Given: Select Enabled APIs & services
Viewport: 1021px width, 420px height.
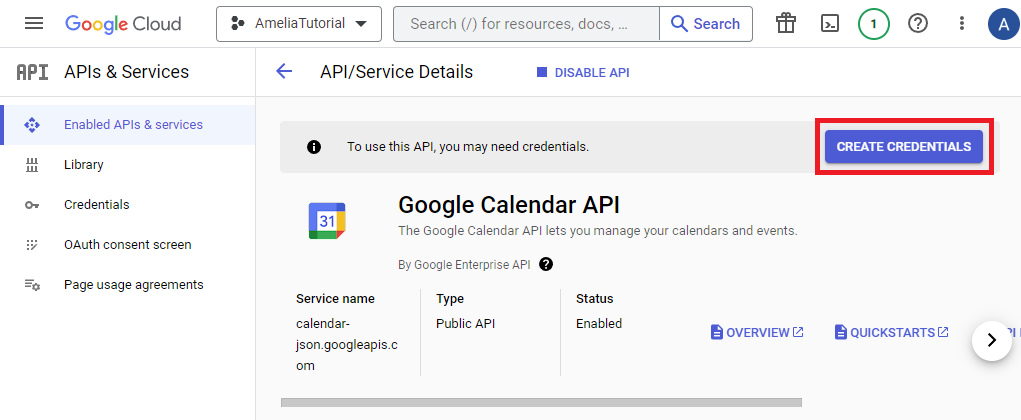Looking at the screenshot, I should pyautogui.click(x=133, y=125).
